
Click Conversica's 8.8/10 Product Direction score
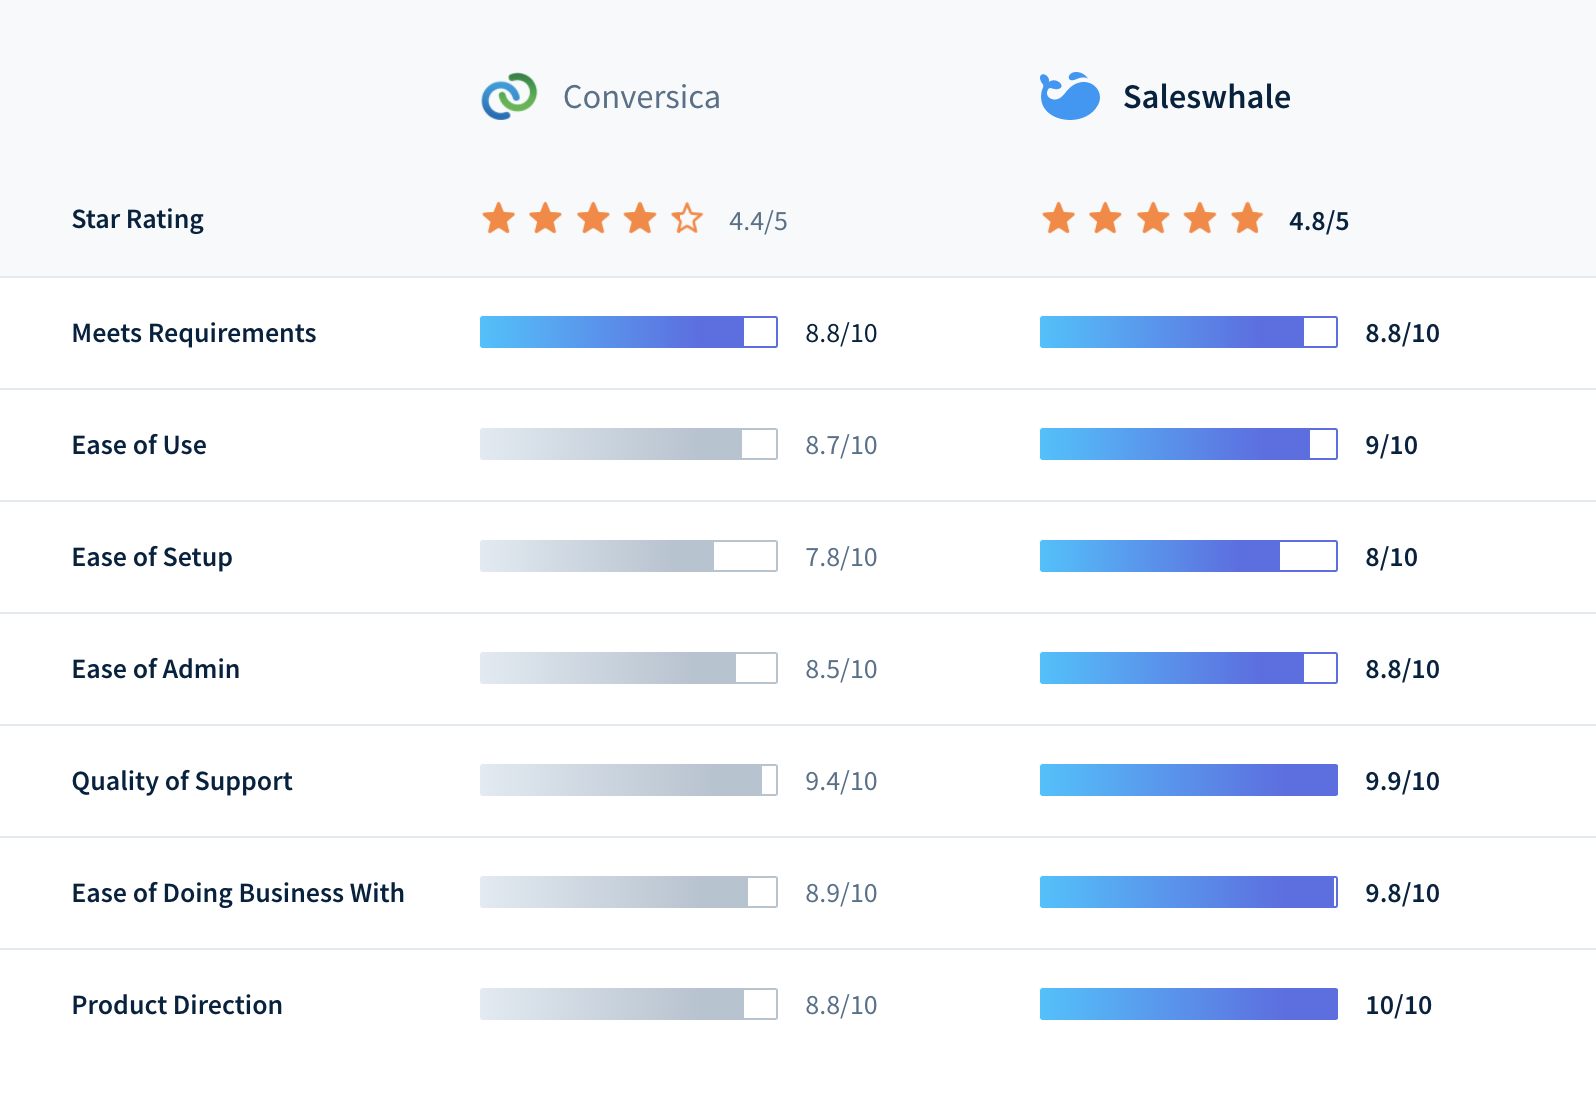coord(841,1005)
